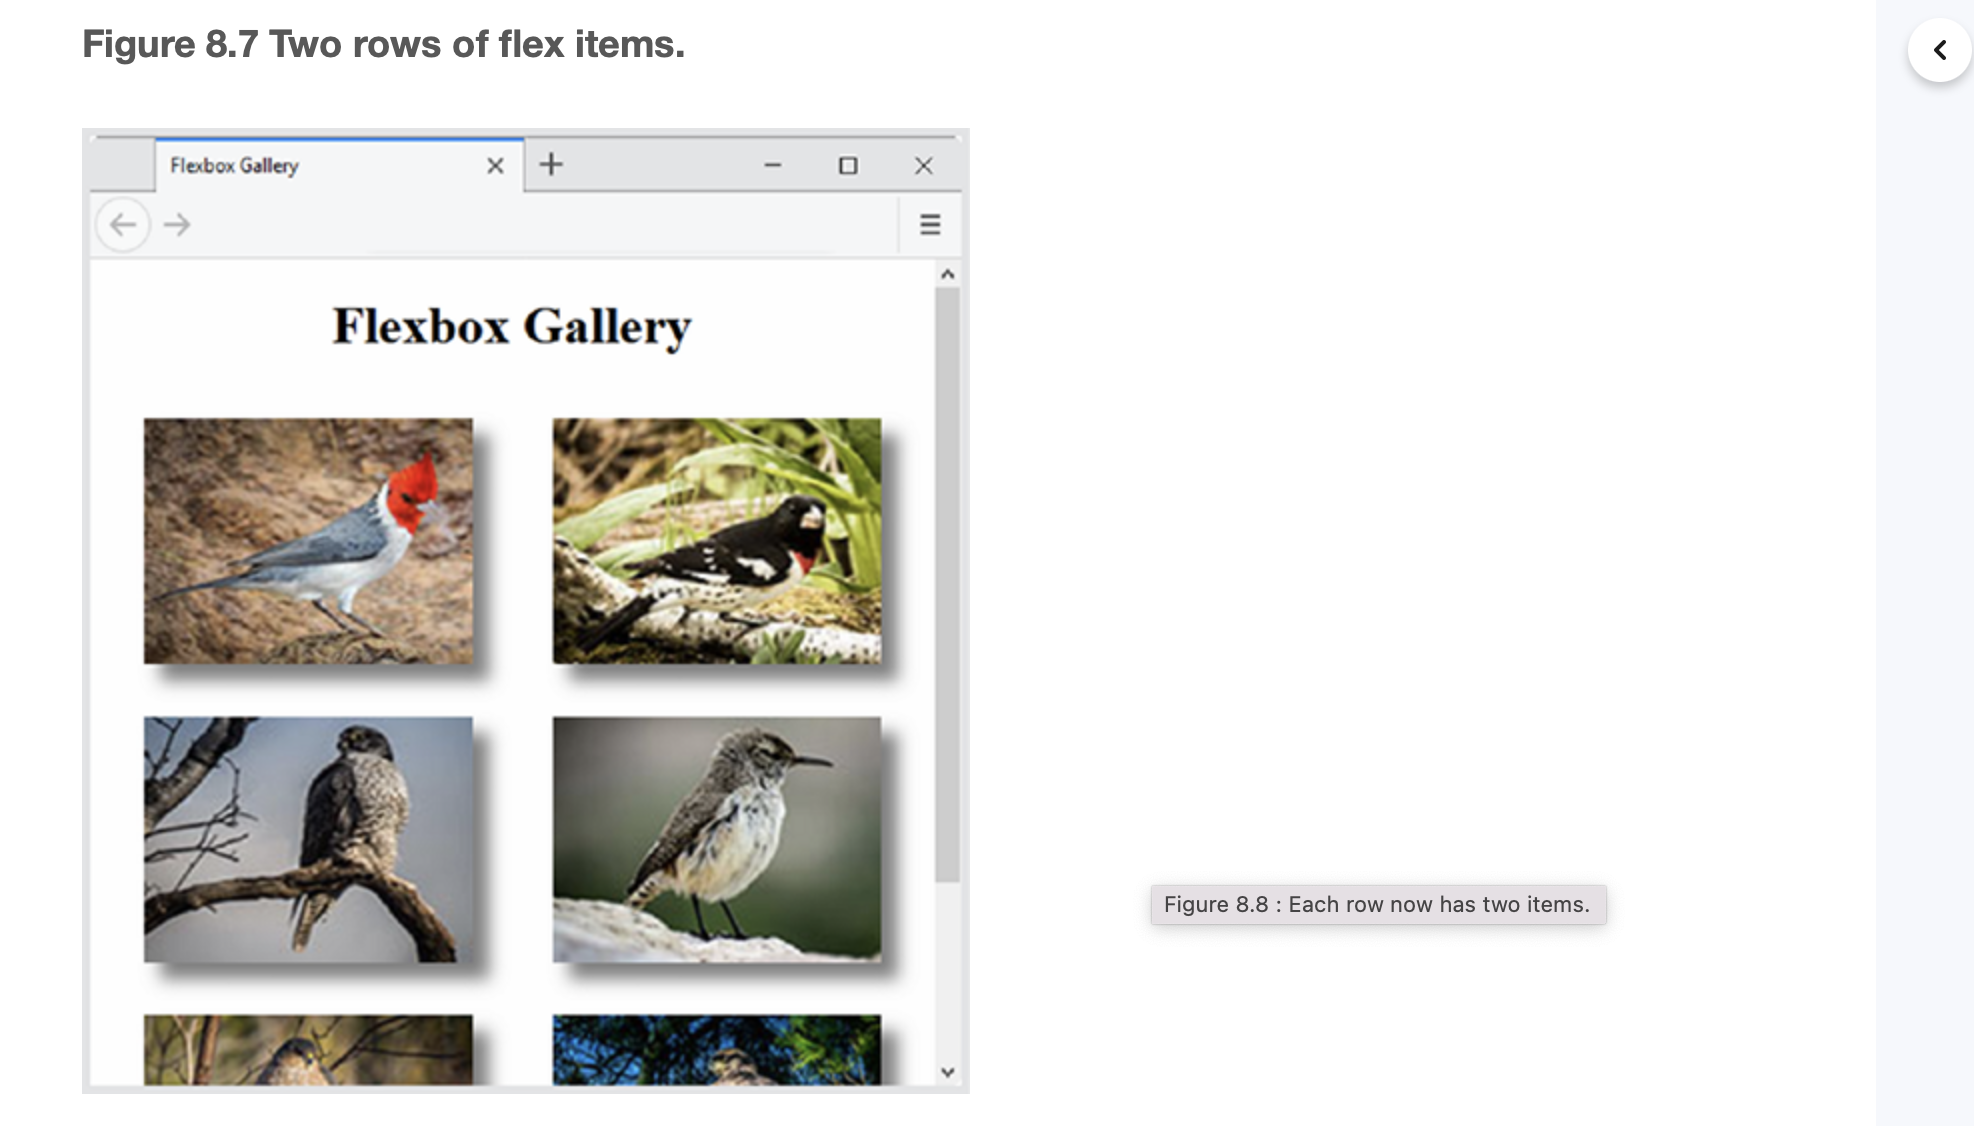Click the Figure 8.7 caption text
This screenshot has height=1126, width=1974.
tap(383, 43)
